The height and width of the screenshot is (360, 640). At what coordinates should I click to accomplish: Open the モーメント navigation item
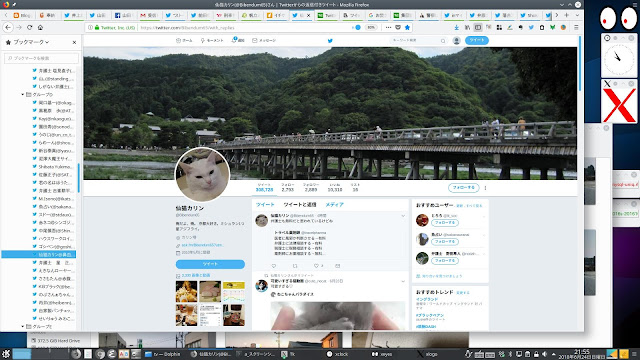[211, 40]
